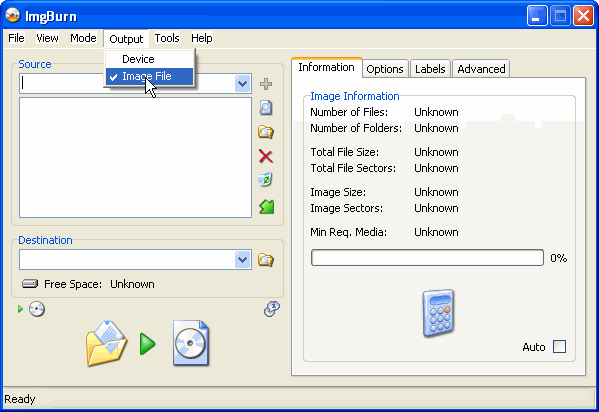The height and width of the screenshot is (412, 599).
Task: Switch to the Labels tab
Action: [430, 69]
